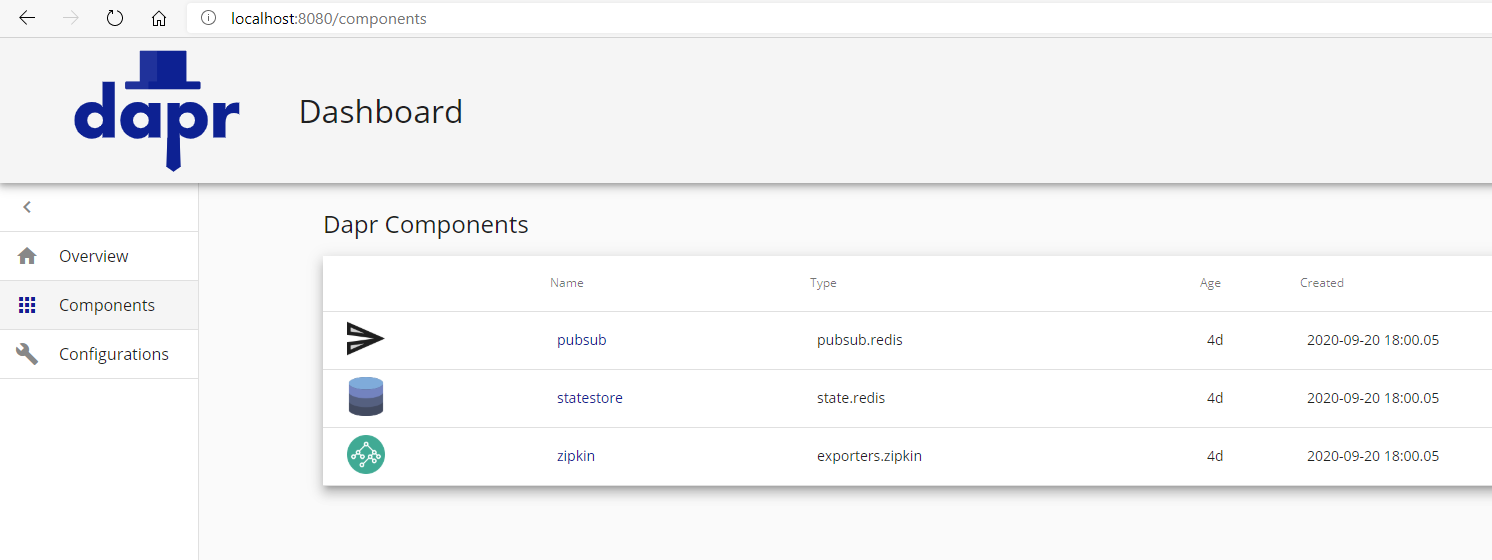Image resolution: width=1492 pixels, height=560 pixels.
Task: Click the Components grid icon
Action: tap(27, 305)
